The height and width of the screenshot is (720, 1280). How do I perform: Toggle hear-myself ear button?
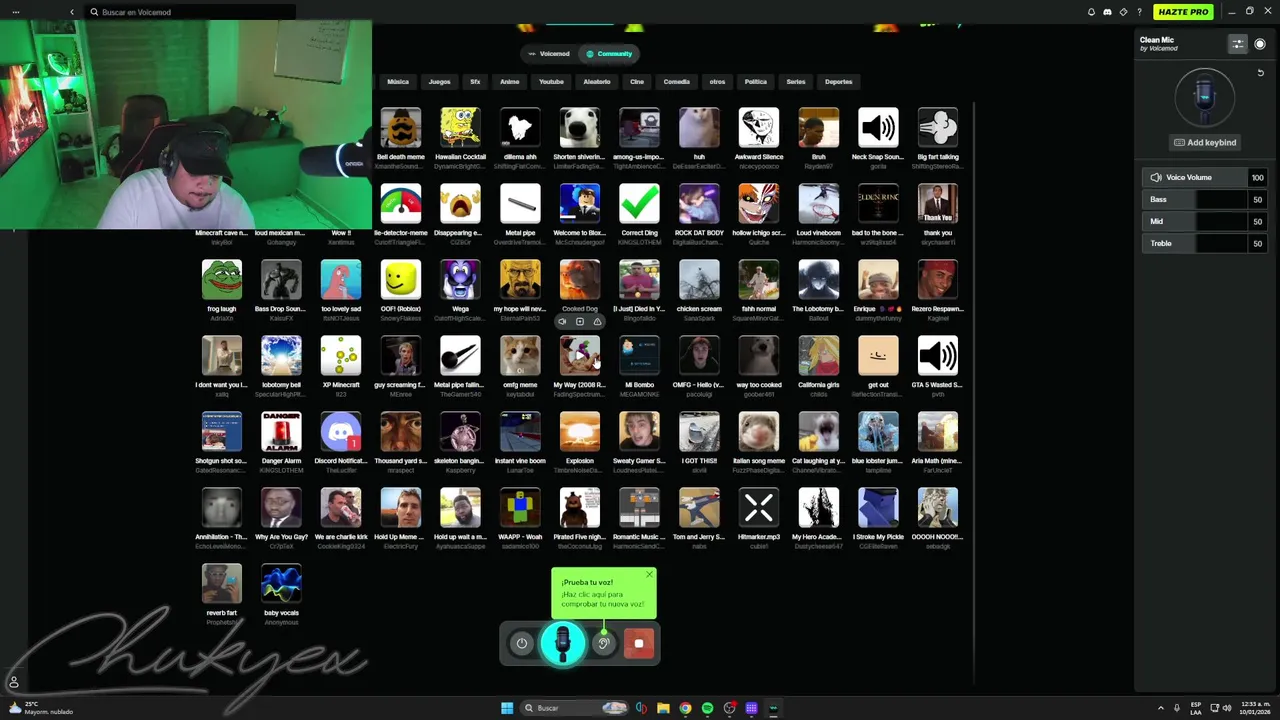point(603,643)
